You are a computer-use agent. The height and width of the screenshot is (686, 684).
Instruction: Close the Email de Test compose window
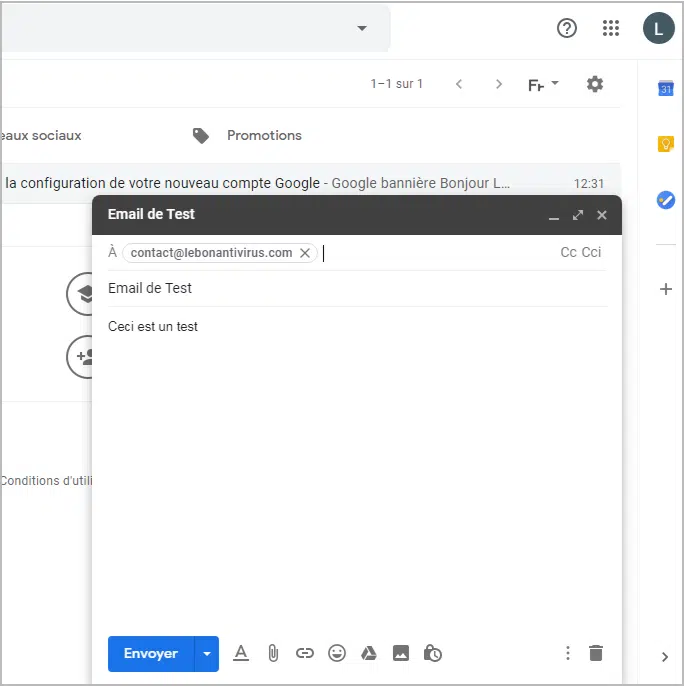(x=602, y=215)
